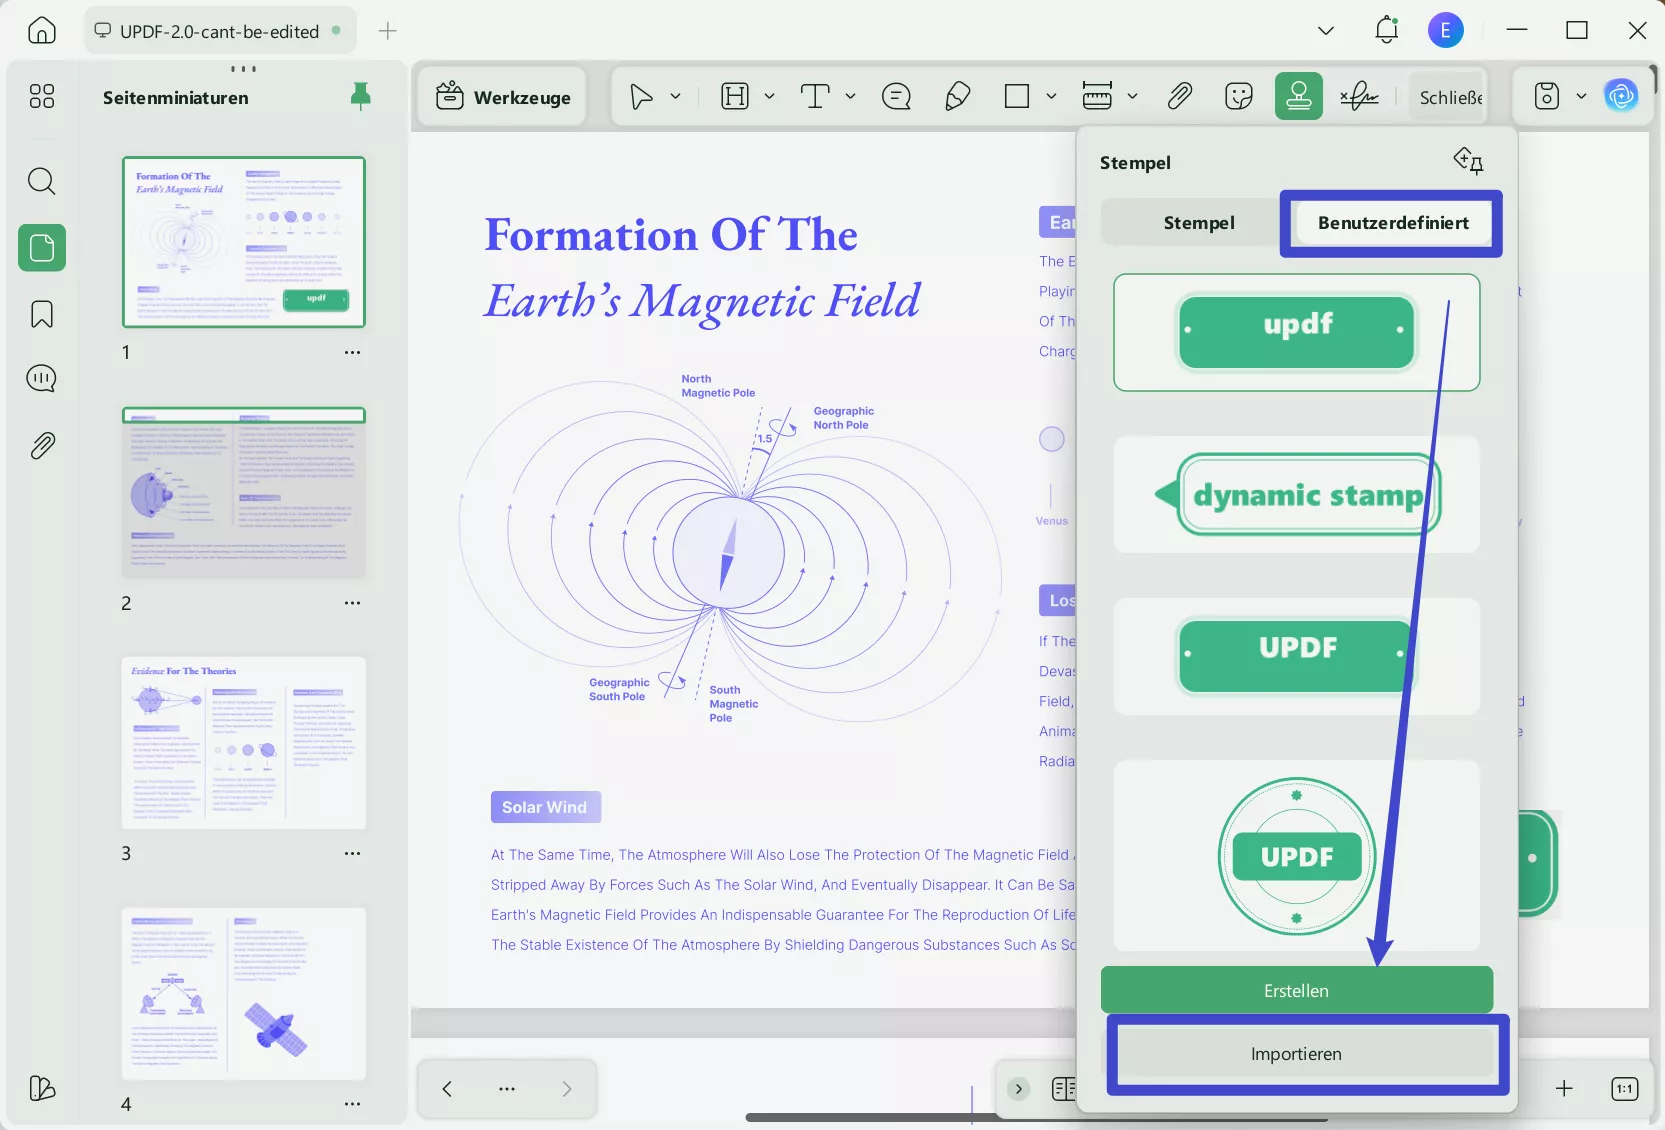Open the options menu for page 3
The width and height of the screenshot is (1665, 1130).
tap(352, 854)
